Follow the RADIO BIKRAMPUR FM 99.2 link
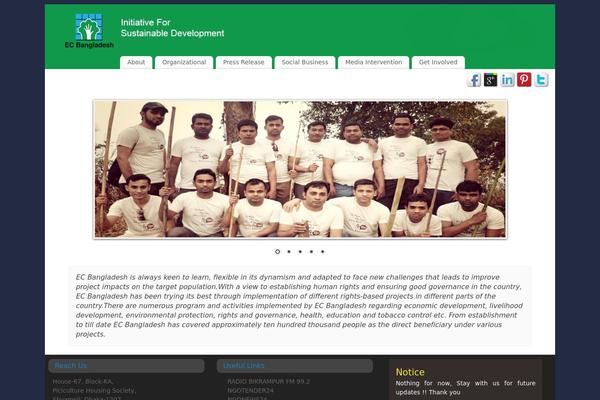 tap(269, 382)
